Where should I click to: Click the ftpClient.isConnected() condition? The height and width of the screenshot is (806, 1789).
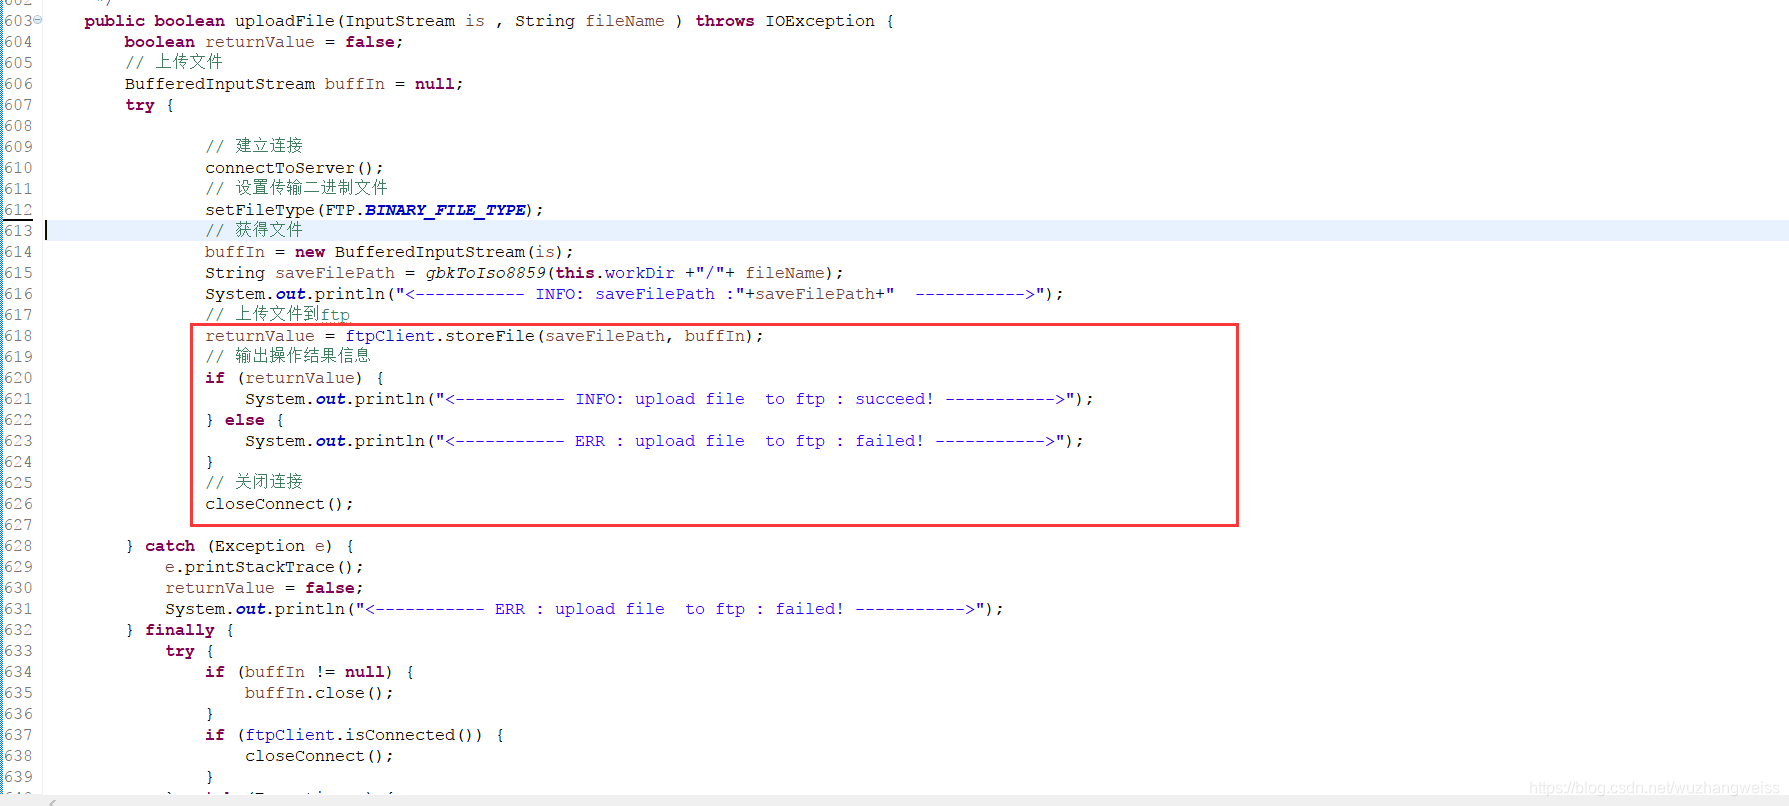click(x=364, y=735)
